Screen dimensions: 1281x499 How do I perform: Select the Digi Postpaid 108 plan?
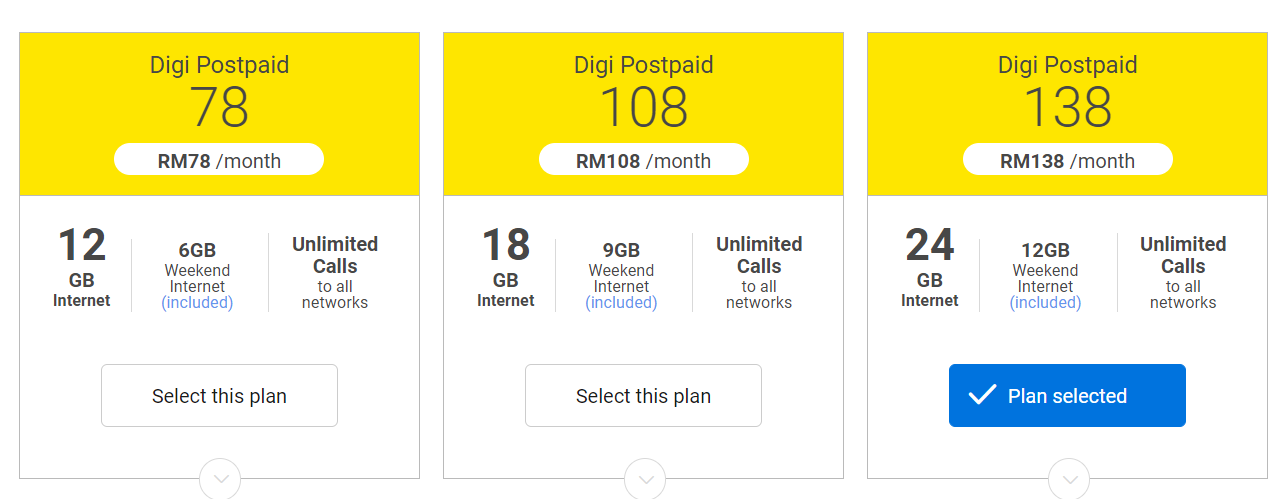pyautogui.click(x=643, y=396)
